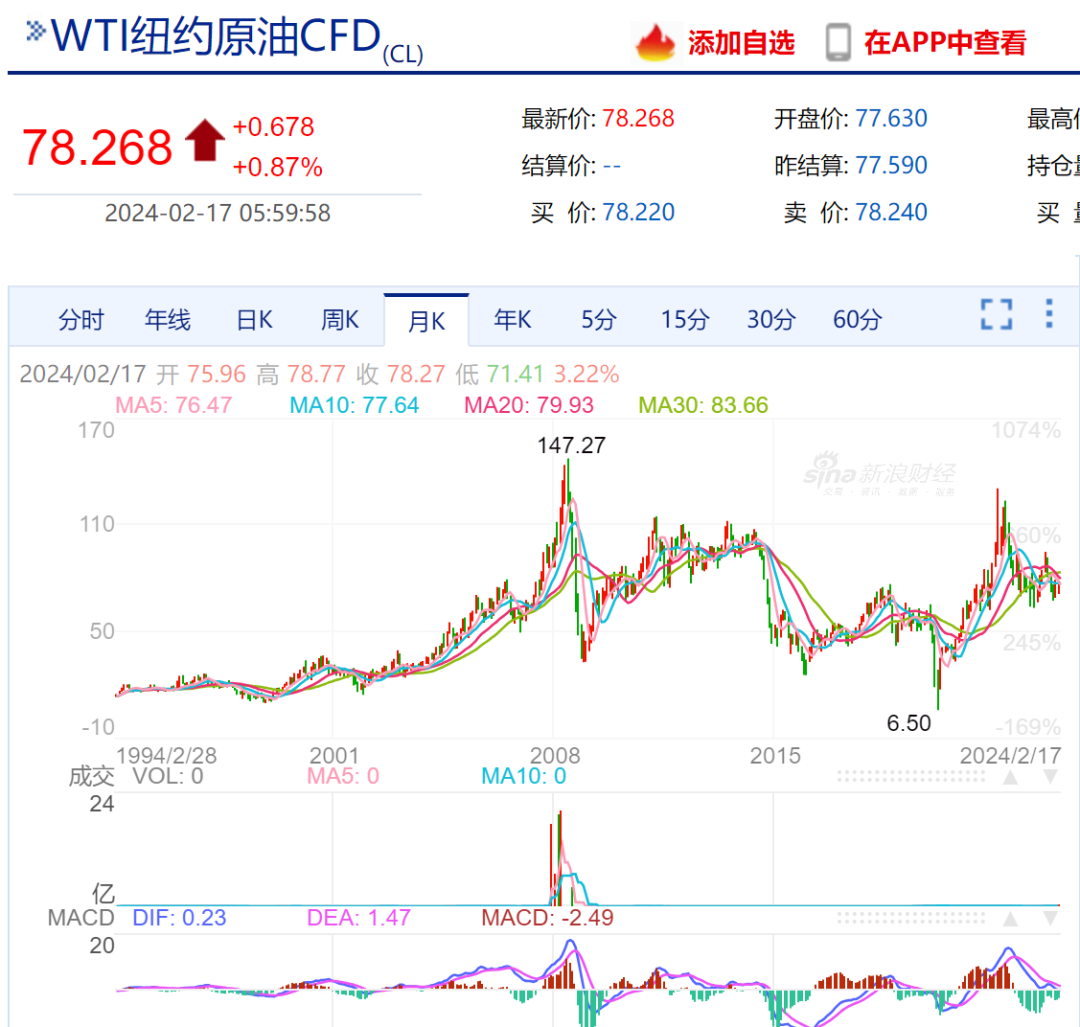Click the up arrow in volume panel
Image resolution: width=1080 pixels, height=1027 pixels.
[x=1011, y=778]
